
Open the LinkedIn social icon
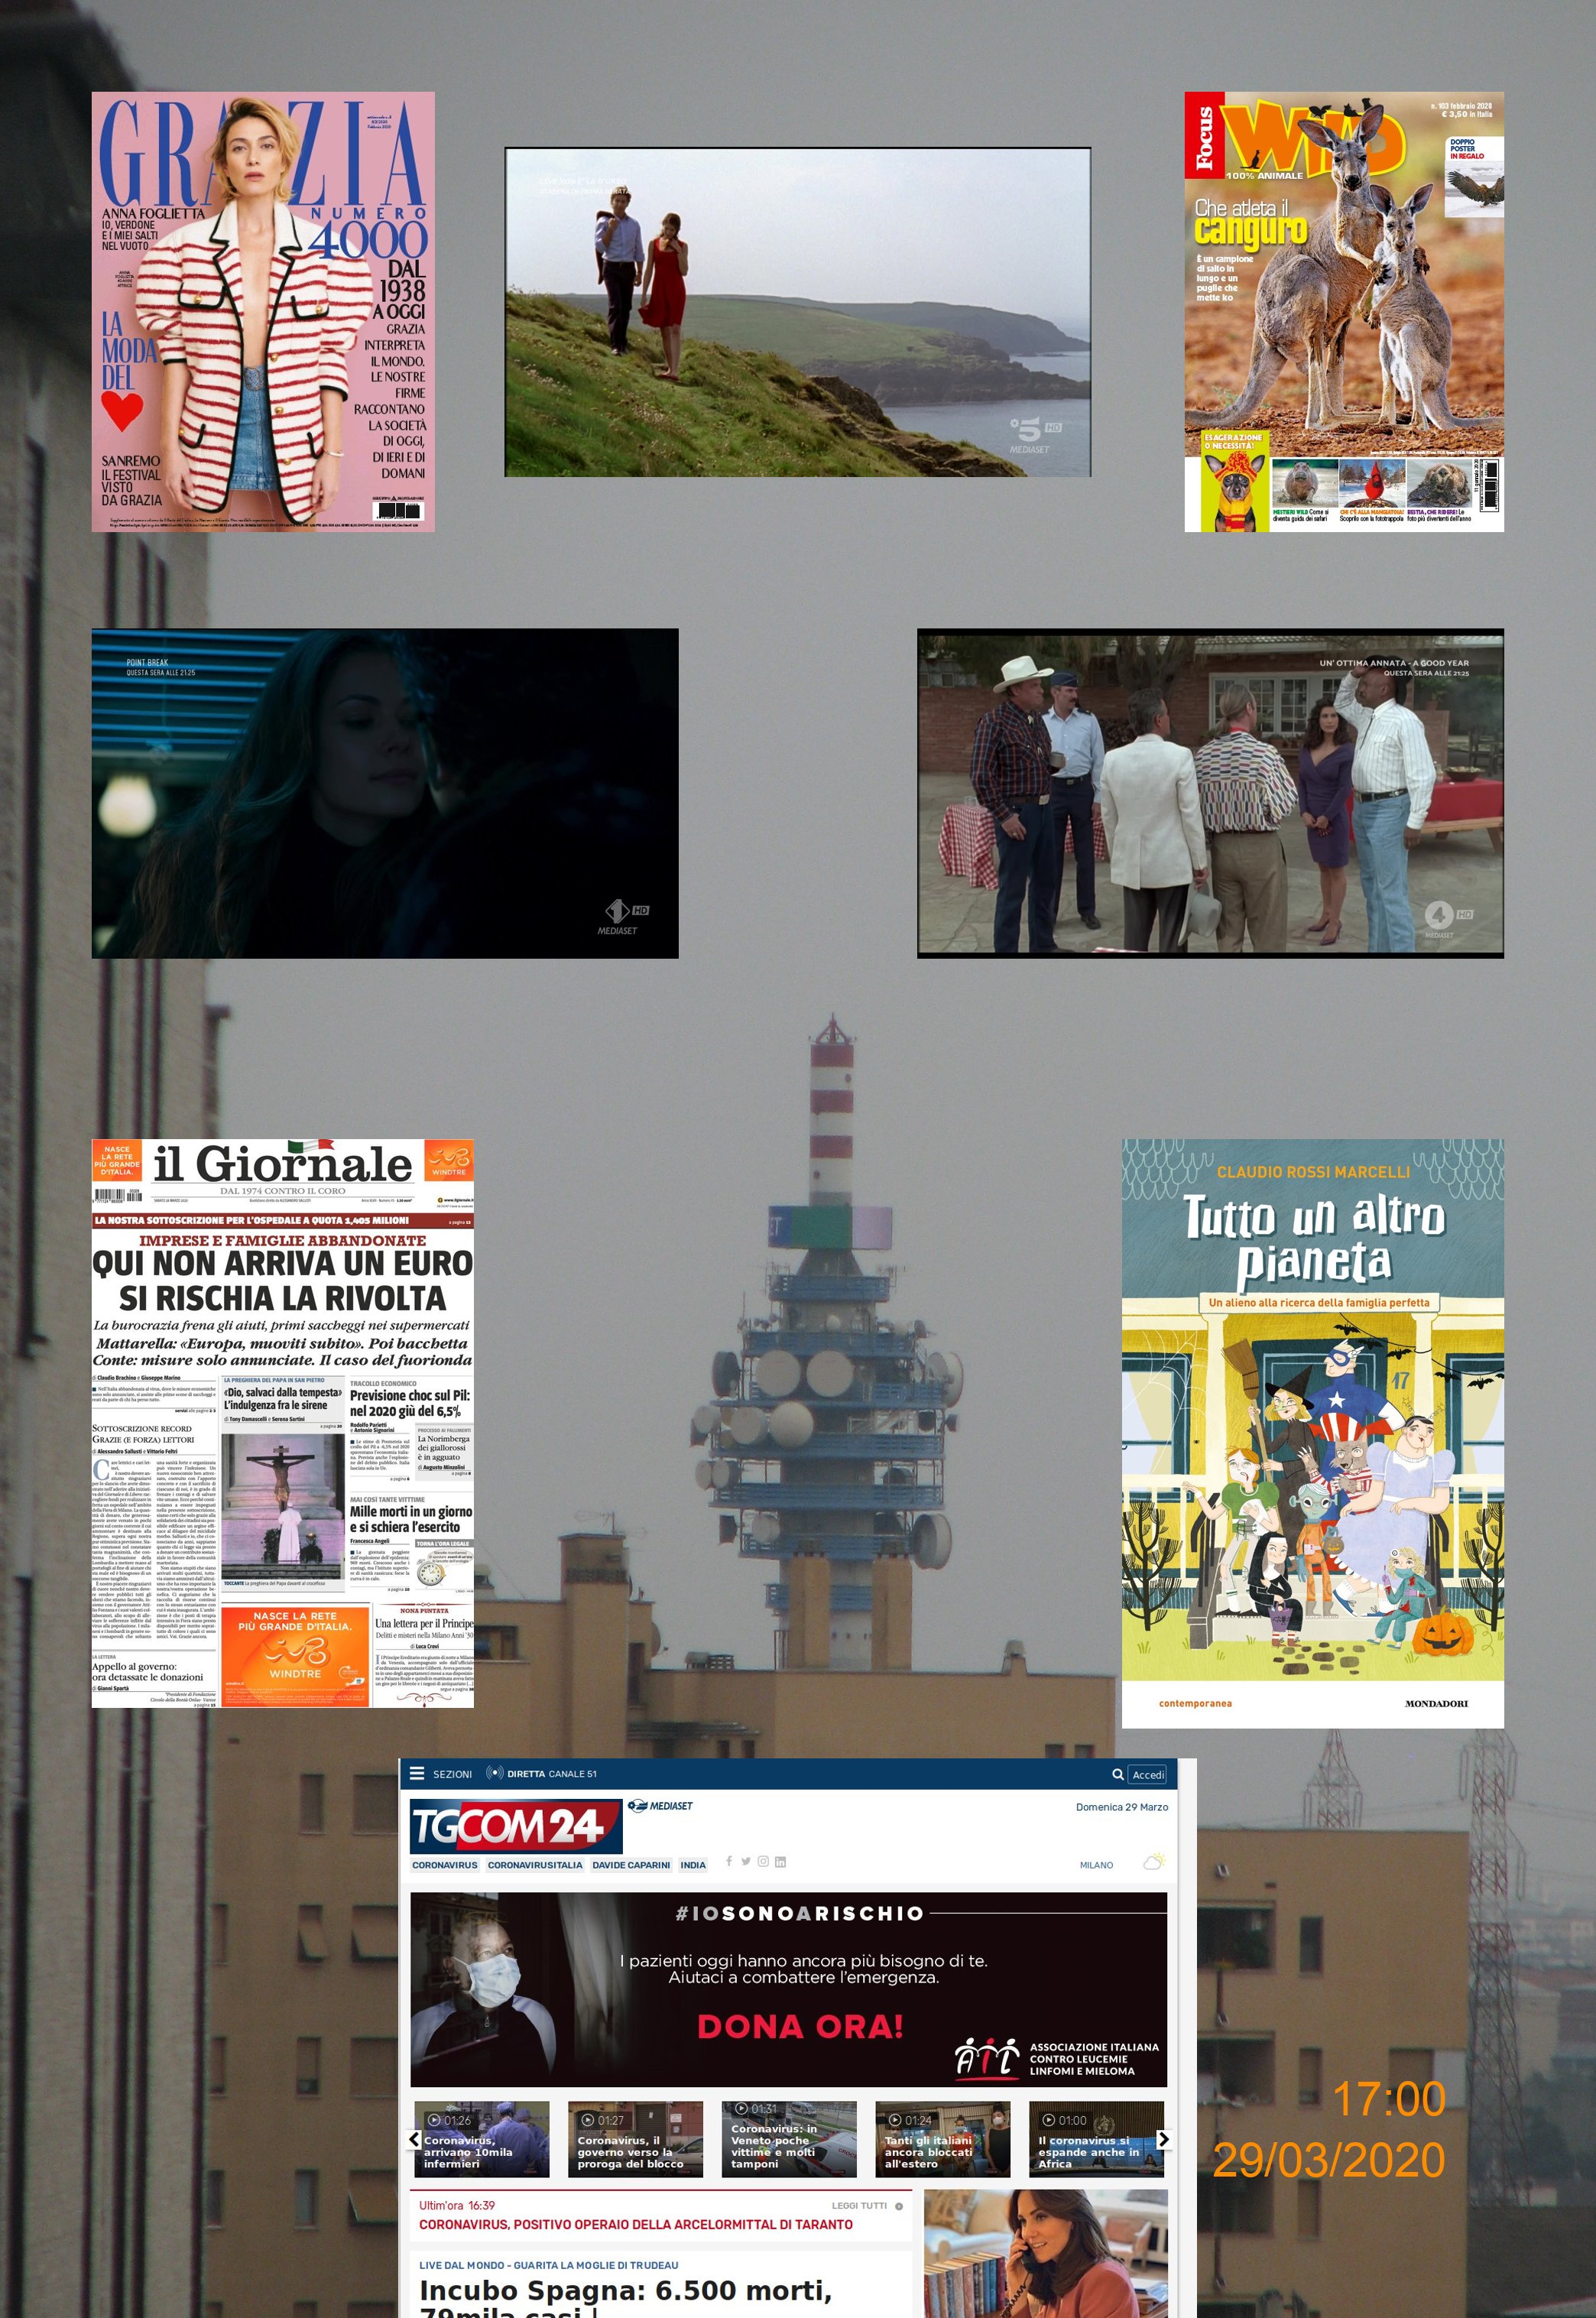(780, 1861)
